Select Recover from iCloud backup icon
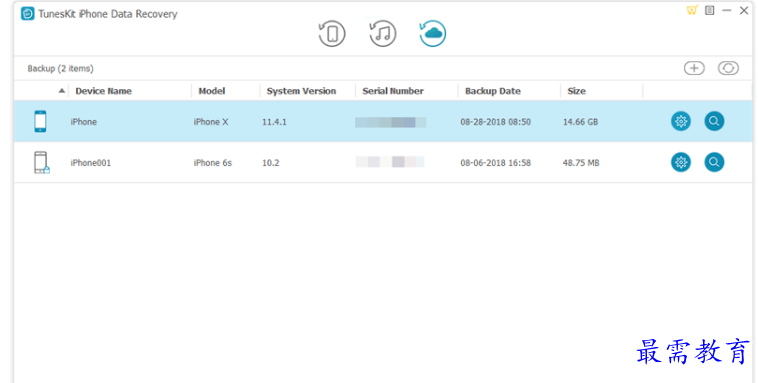 pyautogui.click(x=433, y=33)
